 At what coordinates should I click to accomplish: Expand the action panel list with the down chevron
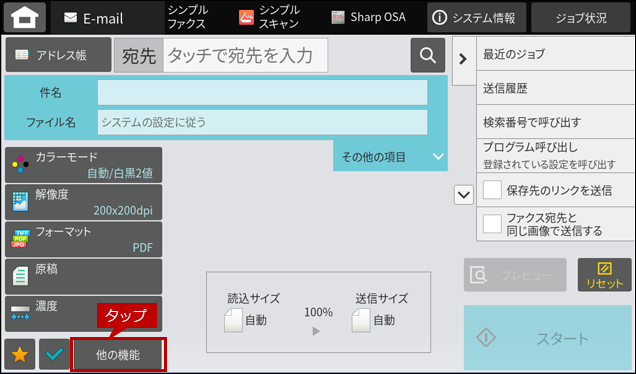click(464, 195)
